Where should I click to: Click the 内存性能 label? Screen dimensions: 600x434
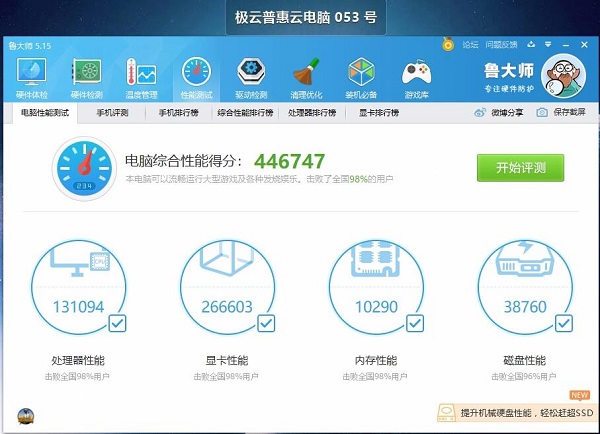tap(376, 361)
